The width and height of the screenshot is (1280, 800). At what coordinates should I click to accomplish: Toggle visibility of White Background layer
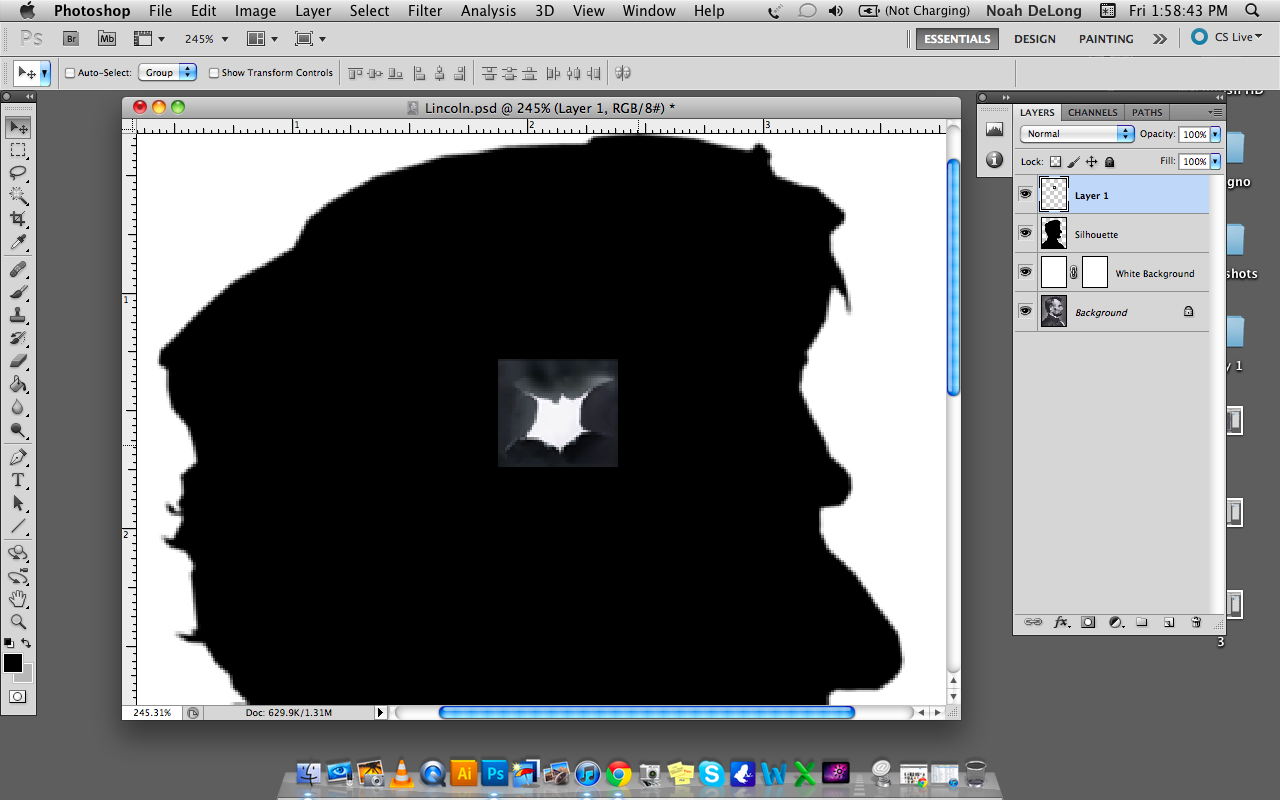pyautogui.click(x=1025, y=272)
